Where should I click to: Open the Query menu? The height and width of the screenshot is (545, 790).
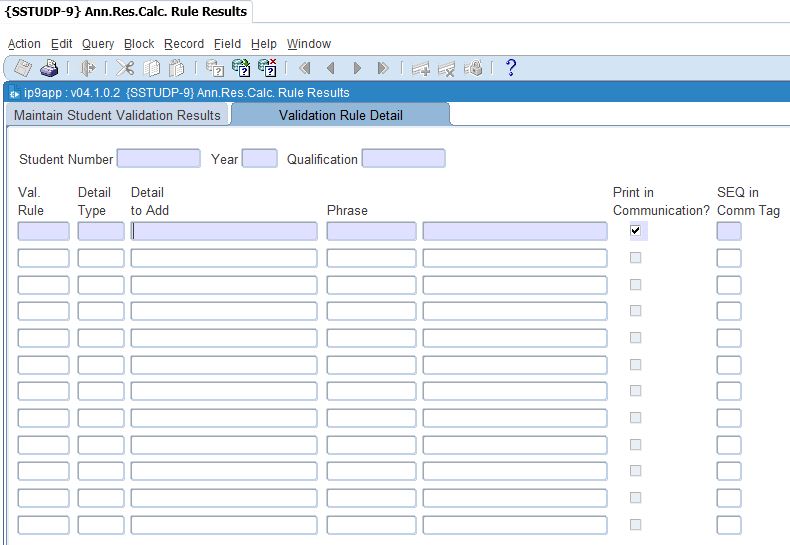point(98,44)
